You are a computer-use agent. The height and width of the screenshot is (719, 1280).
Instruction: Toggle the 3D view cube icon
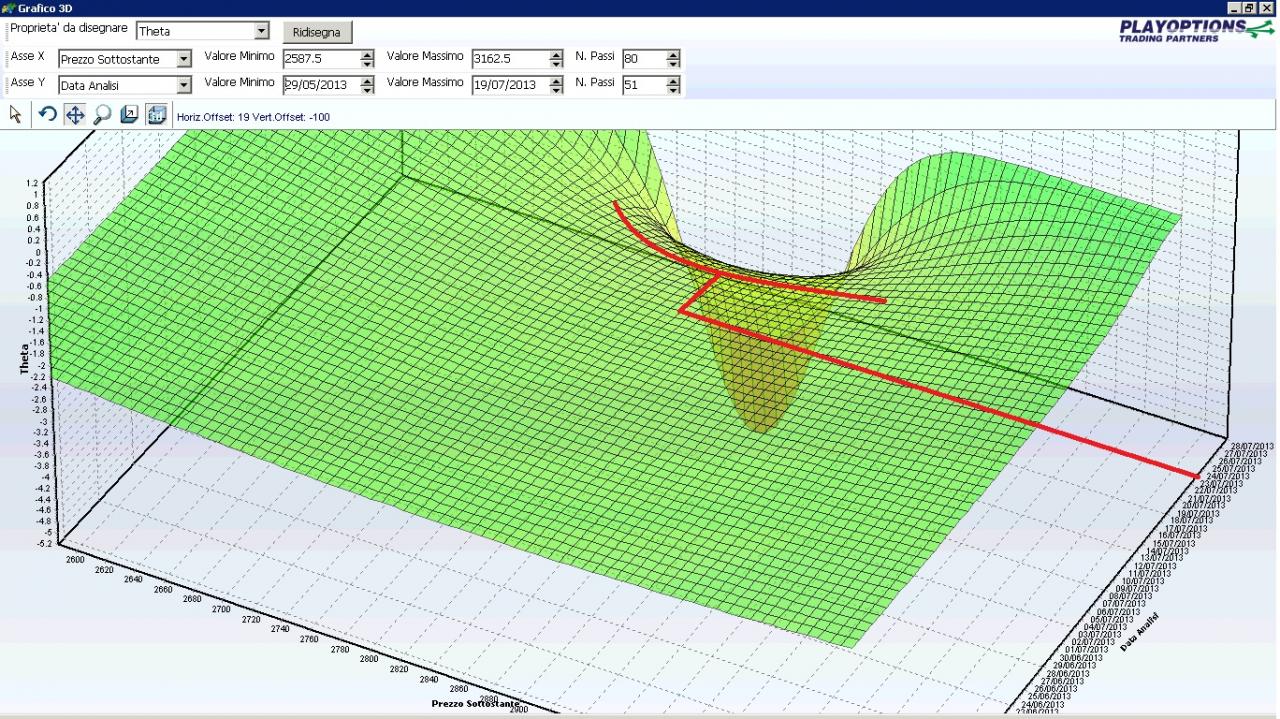click(x=156, y=115)
